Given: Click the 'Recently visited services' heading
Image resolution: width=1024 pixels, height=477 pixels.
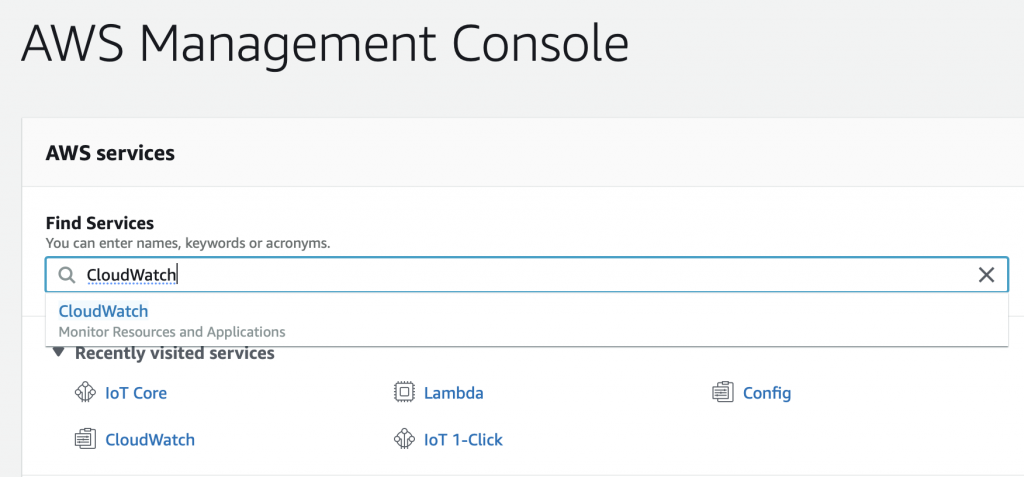Looking at the screenshot, I should coord(174,354).
